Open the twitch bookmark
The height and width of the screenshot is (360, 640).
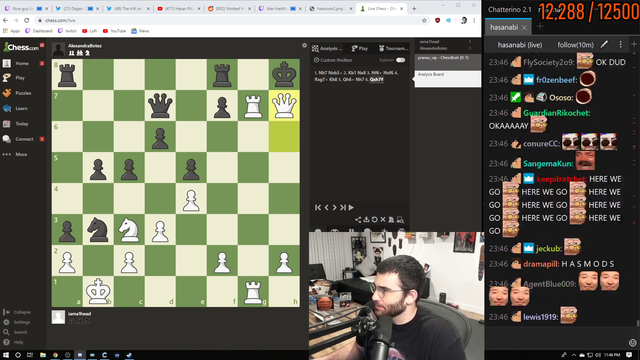coord(67,31)
